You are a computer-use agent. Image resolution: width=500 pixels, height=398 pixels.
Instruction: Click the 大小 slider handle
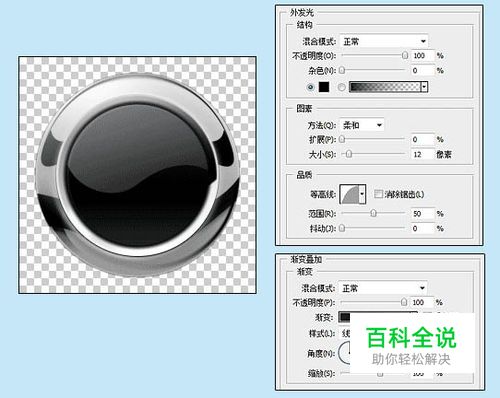coord(349,154)
